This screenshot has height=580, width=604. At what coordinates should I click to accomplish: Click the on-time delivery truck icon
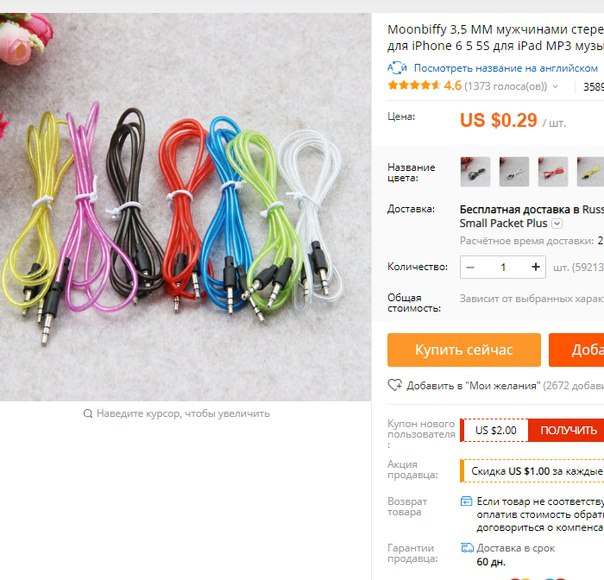pos(467,547)
